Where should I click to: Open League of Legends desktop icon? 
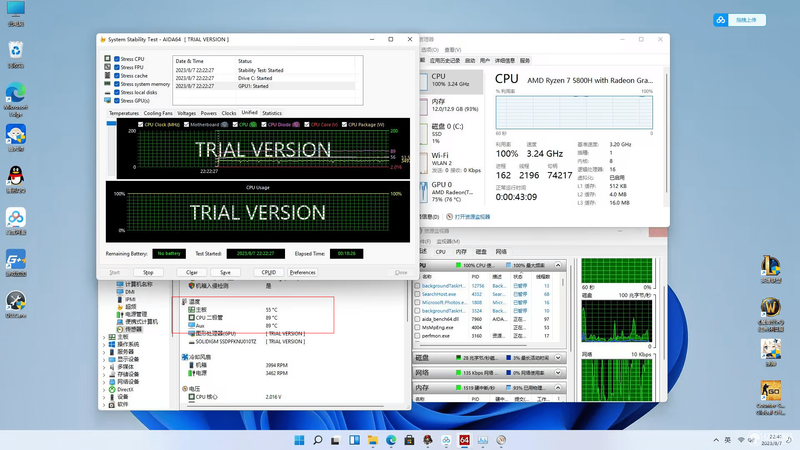coord(770,269)
